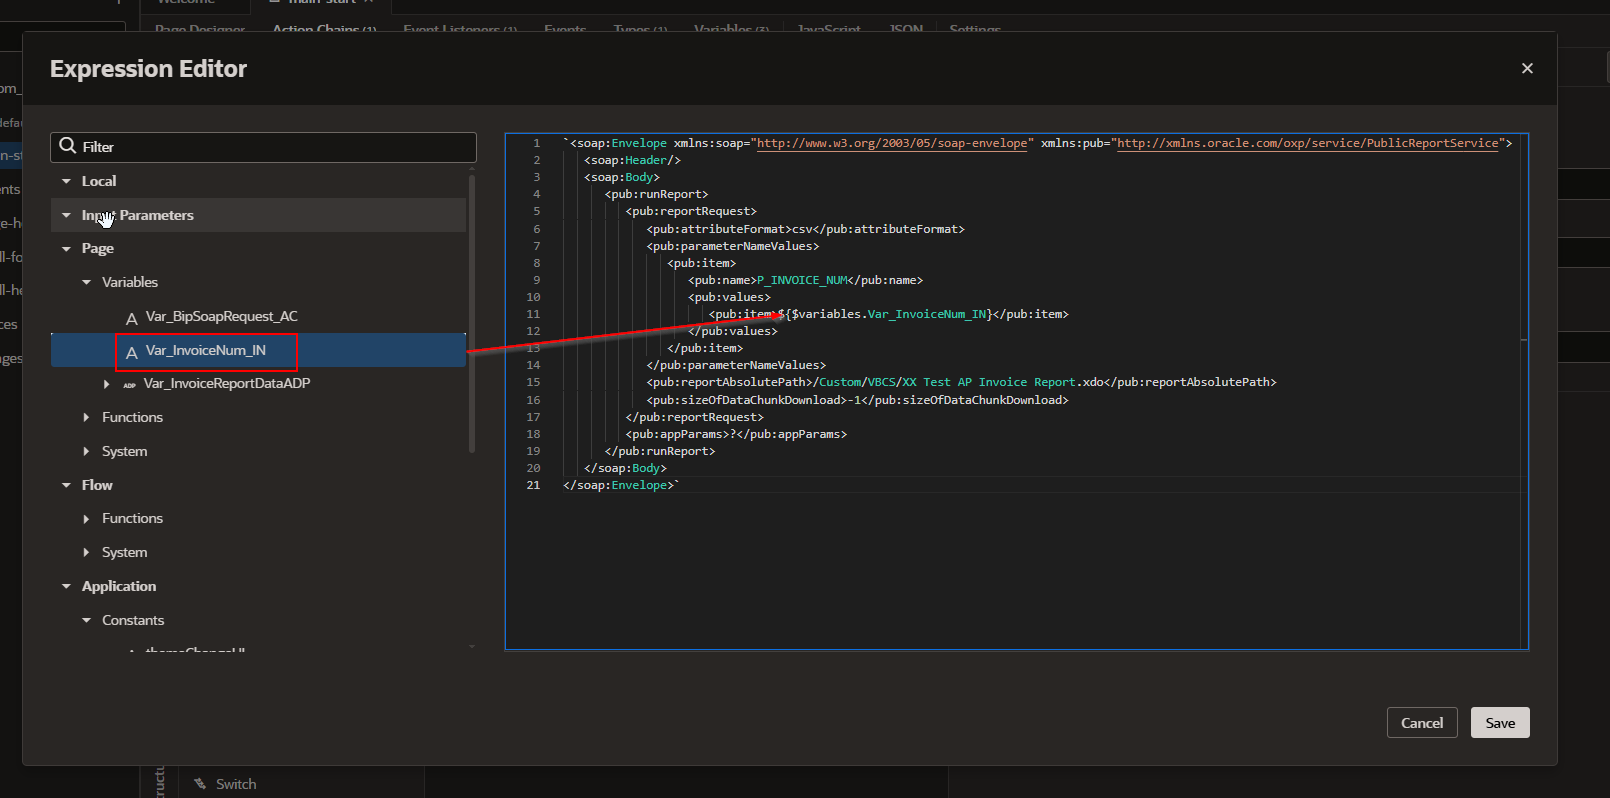Click Var_InvoiceNum_IN reference in code
This screenshot has height=798, width=1610.
pyautogui.click(x=927, y=314)
